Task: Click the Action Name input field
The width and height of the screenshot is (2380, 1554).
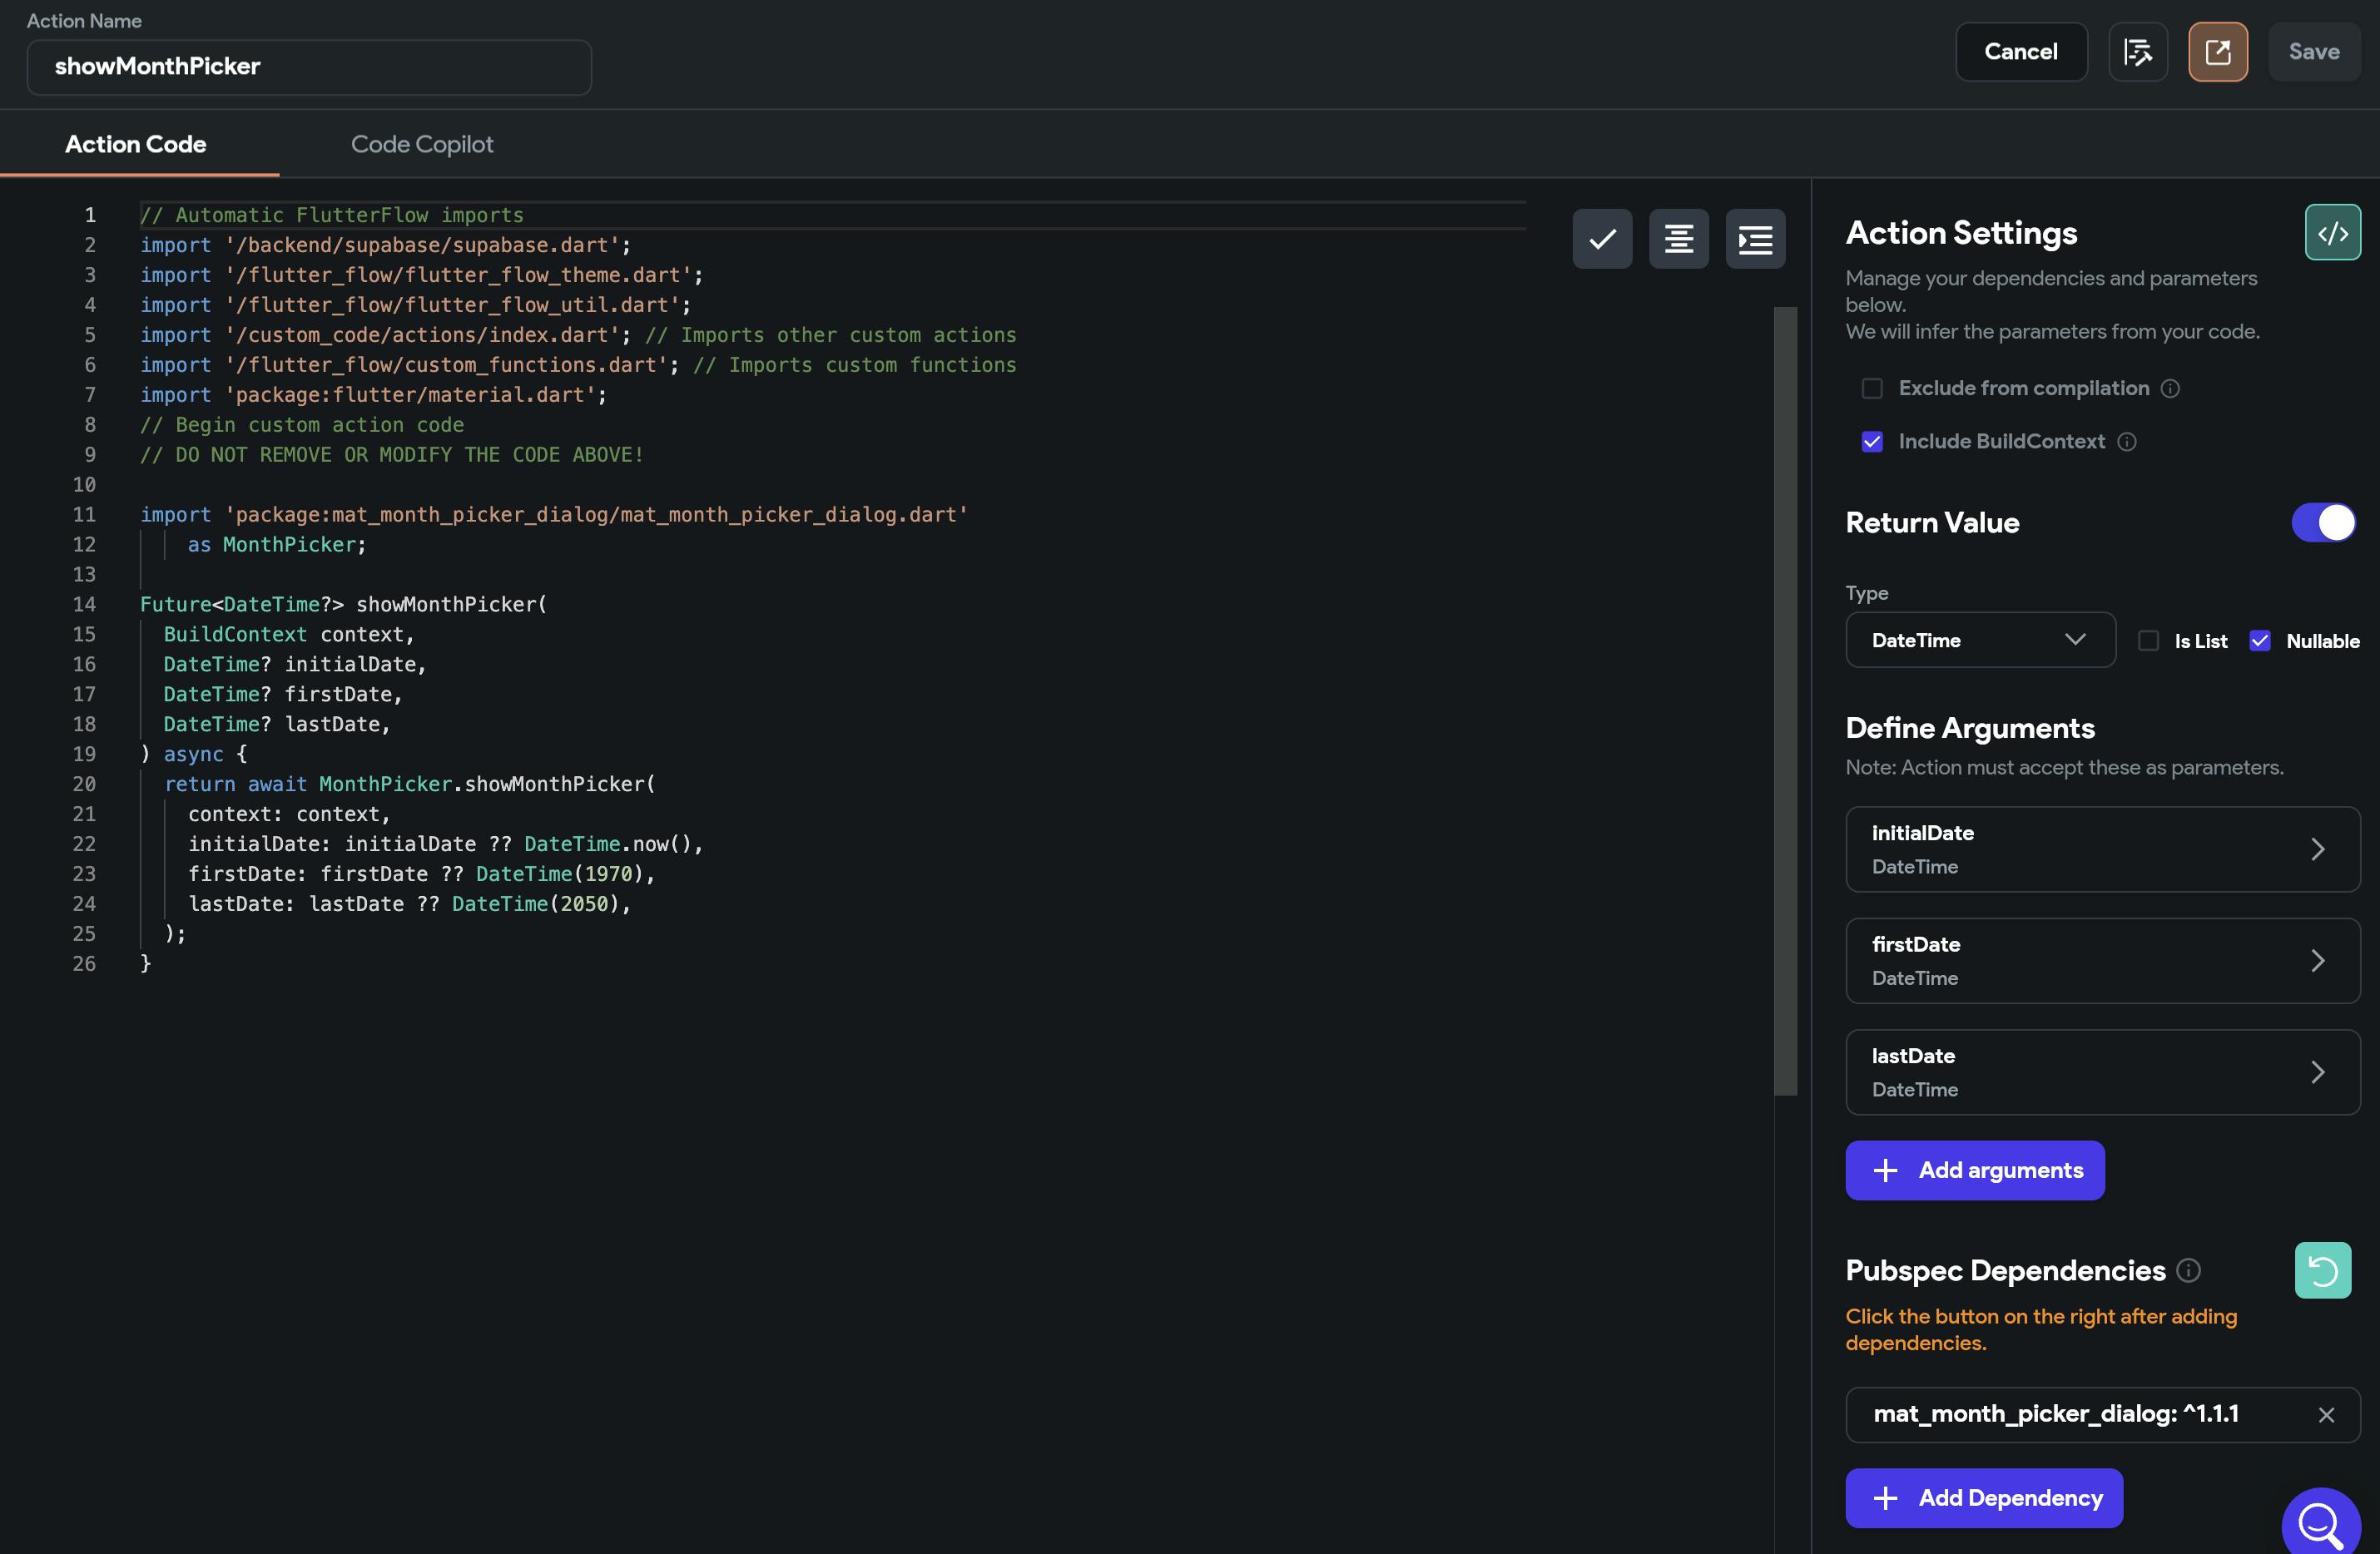Action: tap(309, 67)
